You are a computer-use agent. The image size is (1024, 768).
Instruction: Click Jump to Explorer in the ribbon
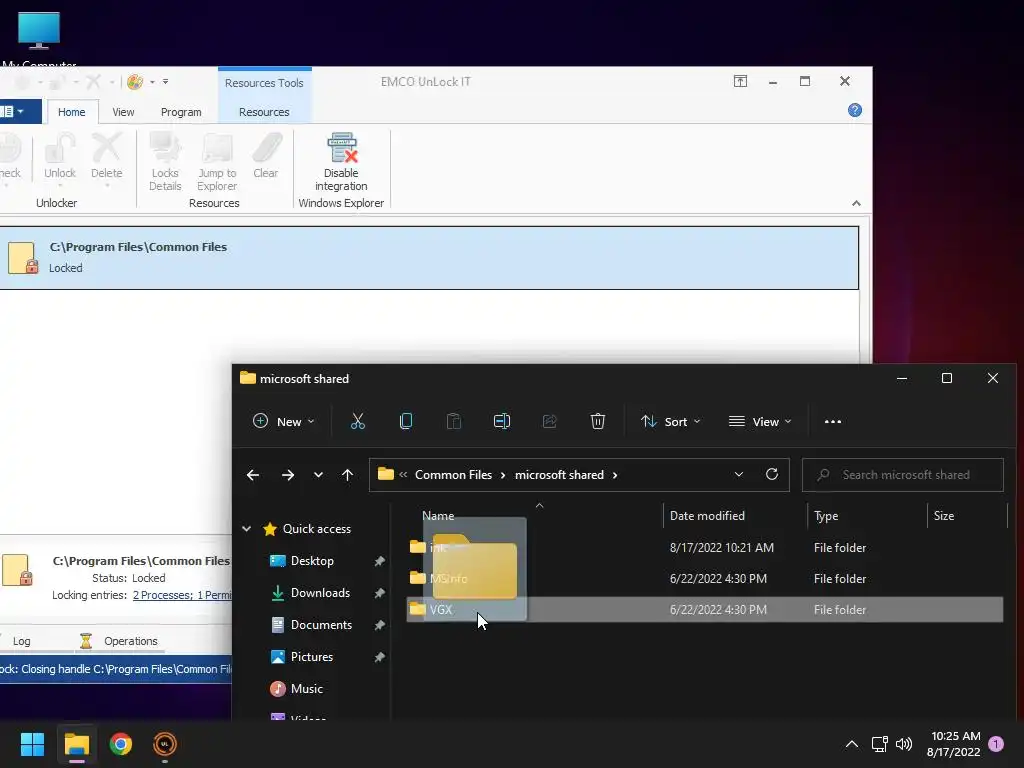(x=217, y=162)
